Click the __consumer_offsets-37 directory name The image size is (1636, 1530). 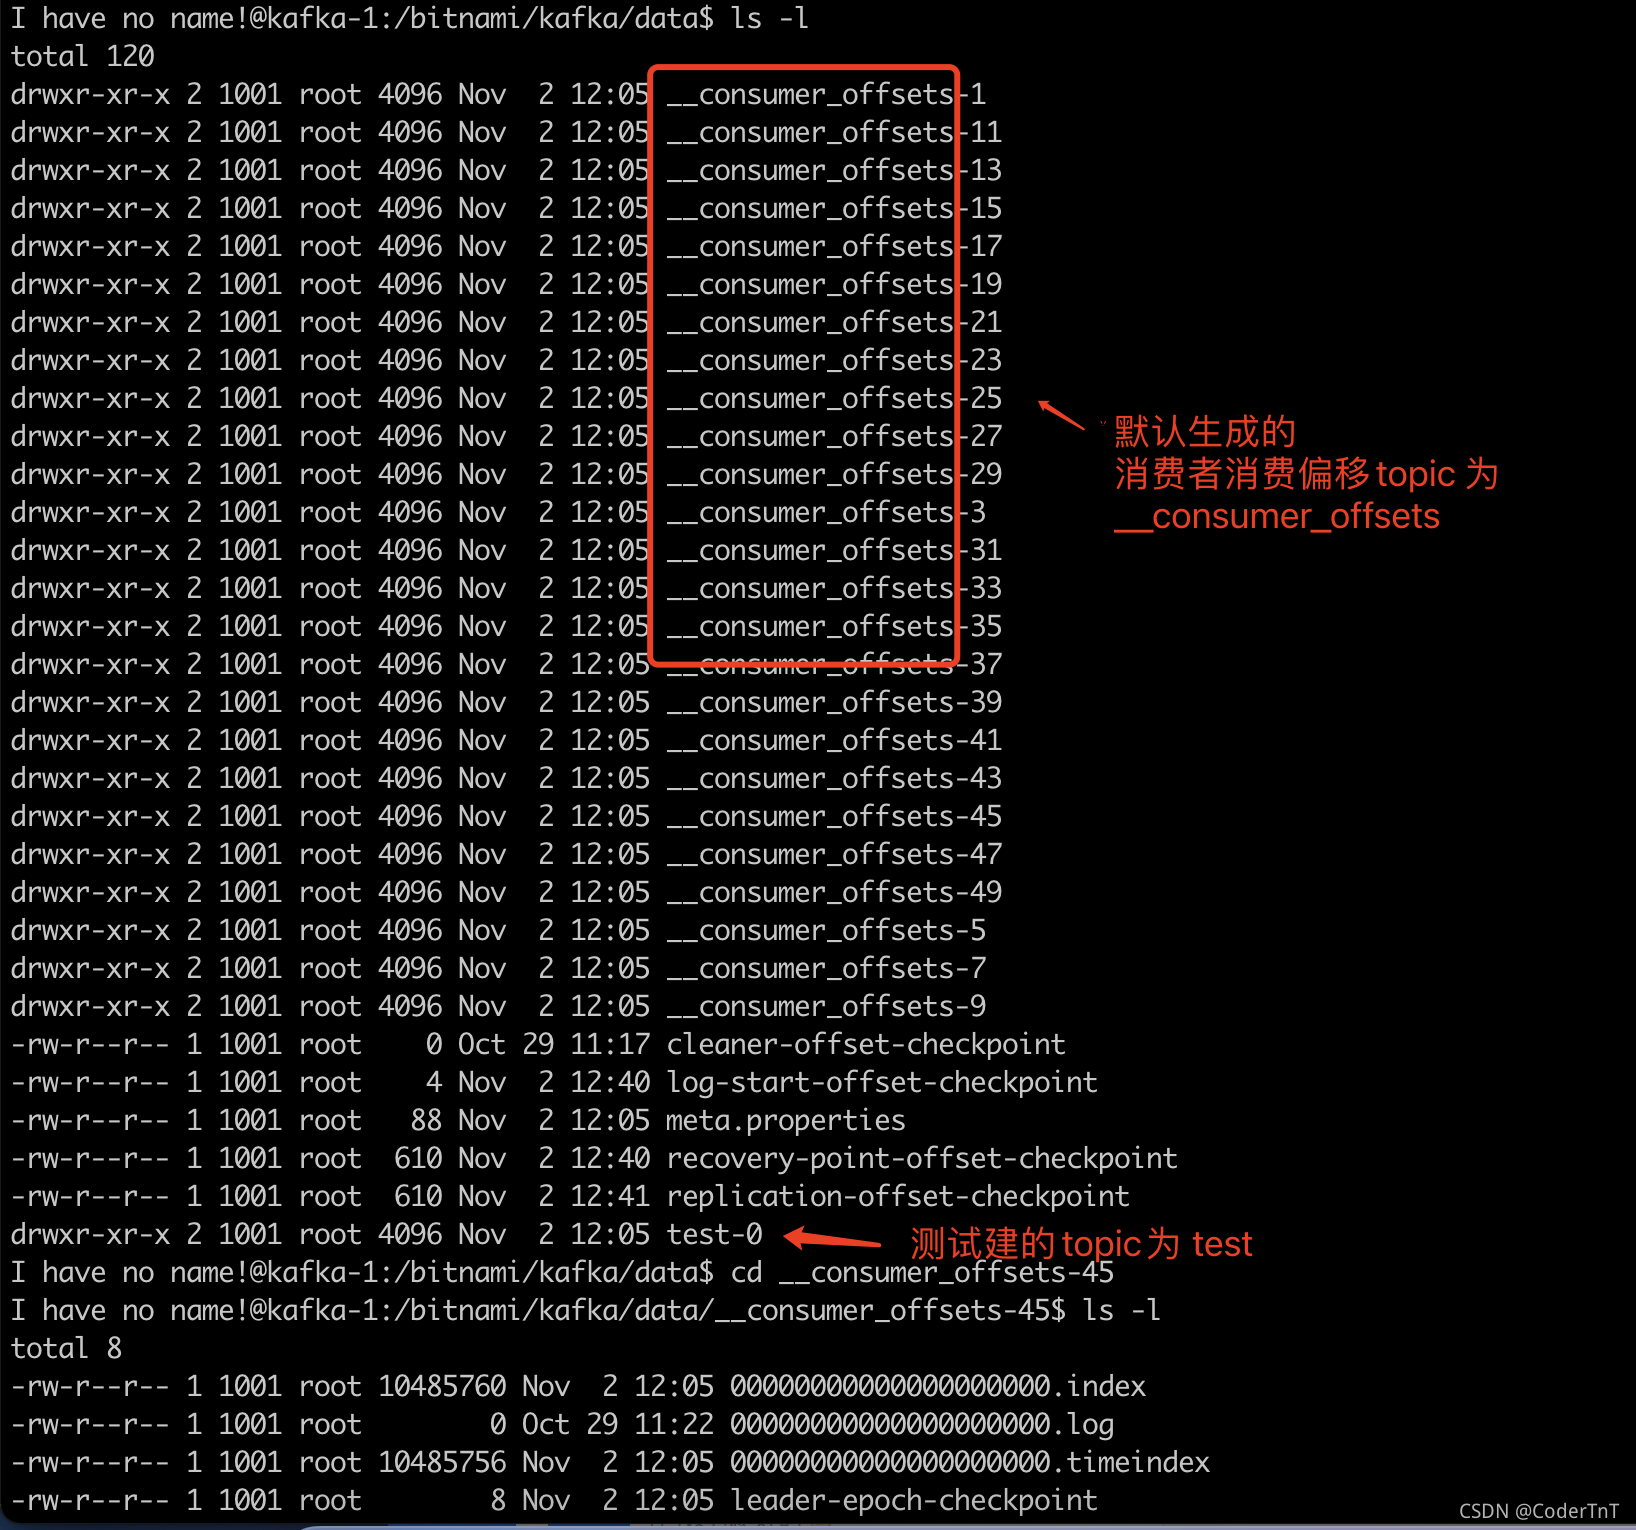click(834, 664)
